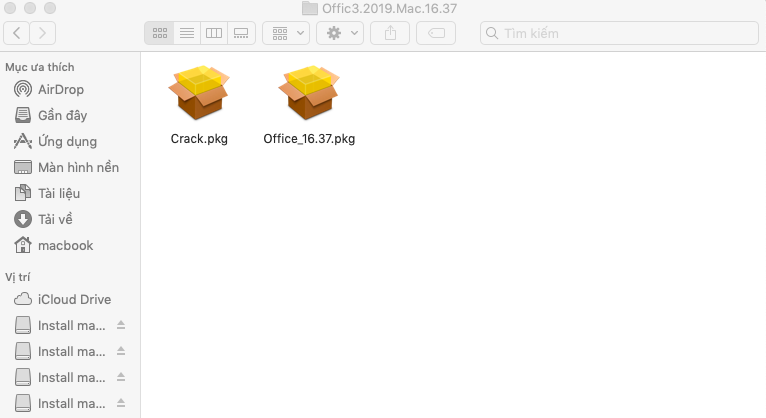Click the Edit Tags toolbar button
The image size is (766, 418).
pyautogui.click(x=436, y=33)
